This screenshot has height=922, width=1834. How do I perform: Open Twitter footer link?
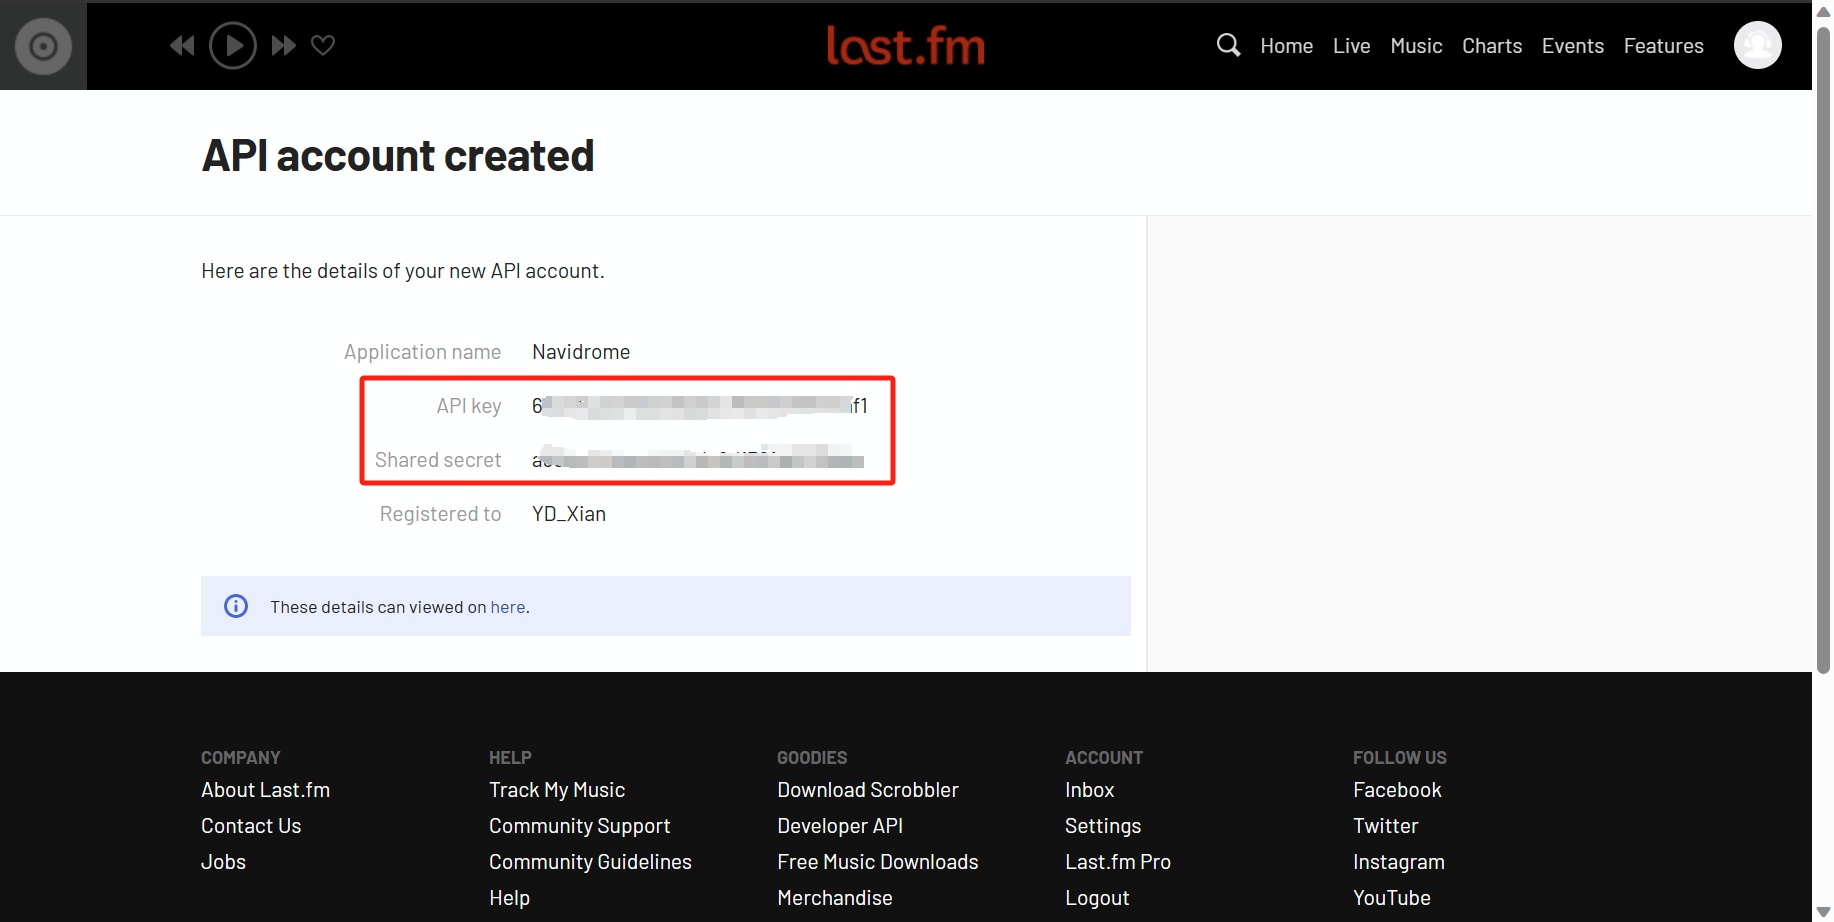tap(1385, 826)
